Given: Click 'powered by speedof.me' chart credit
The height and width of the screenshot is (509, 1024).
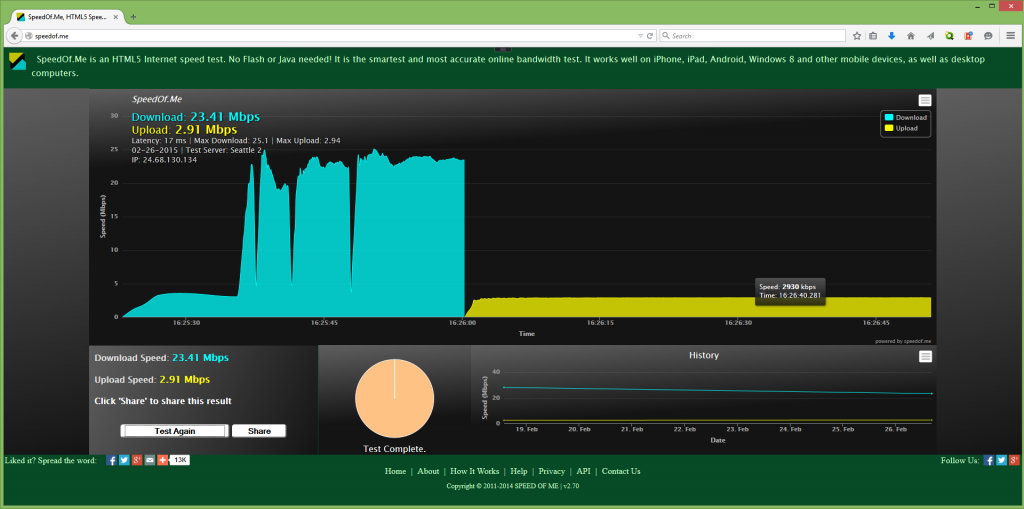Looking at the screenshot, I should point(904,341).
